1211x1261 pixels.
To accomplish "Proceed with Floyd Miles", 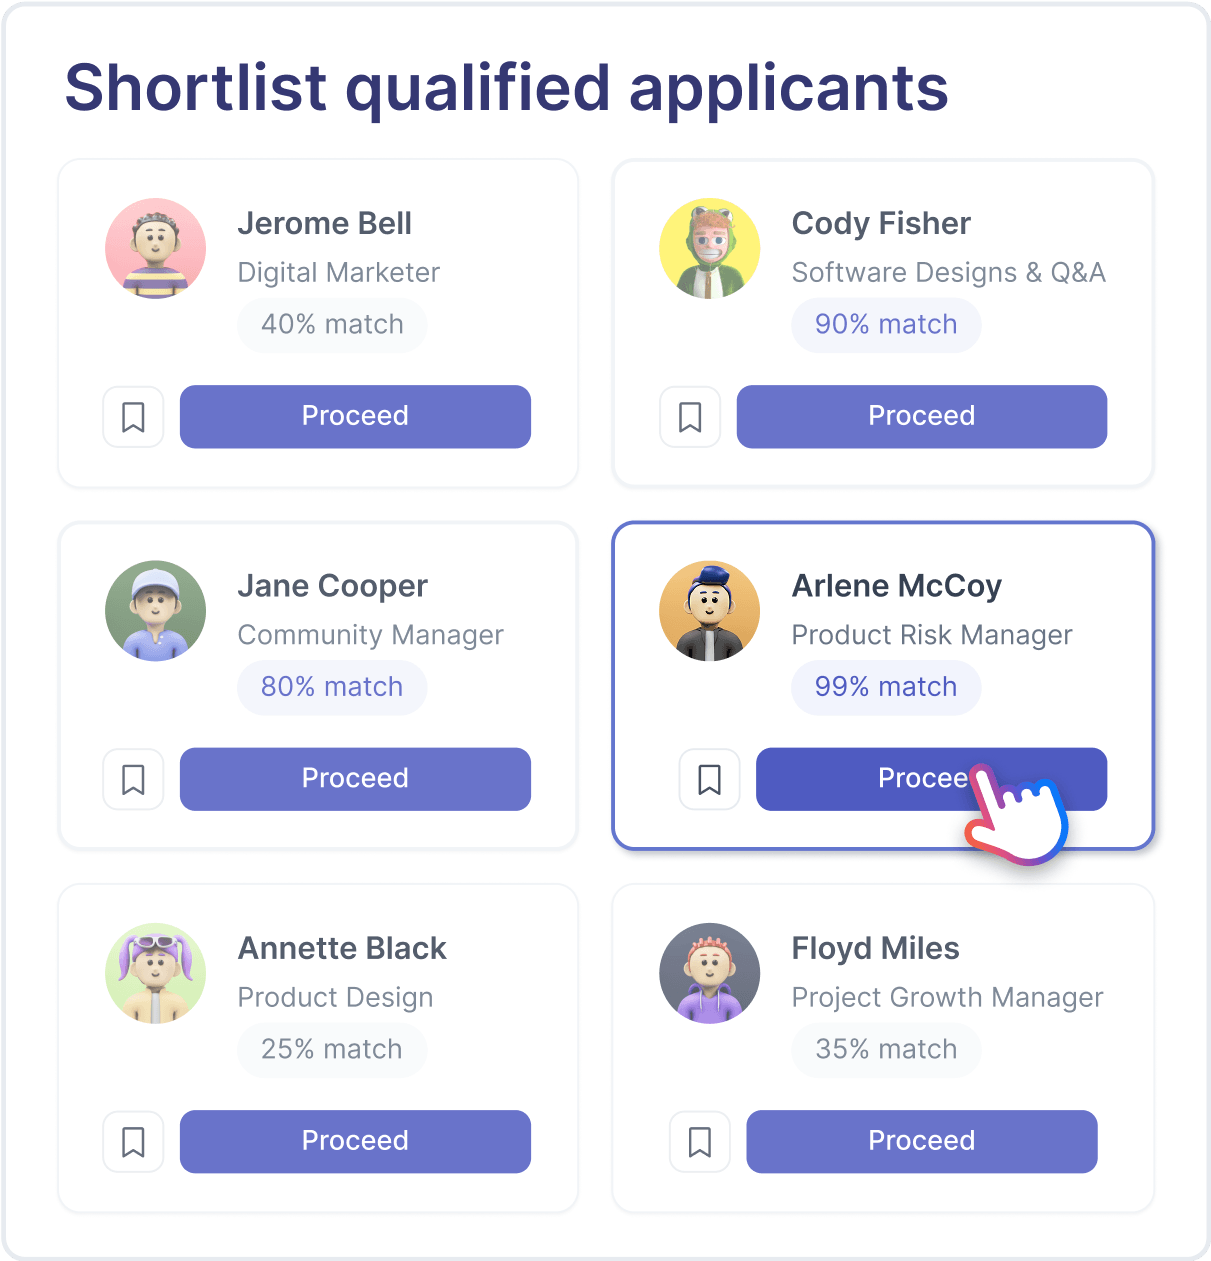I will 921,1141.
